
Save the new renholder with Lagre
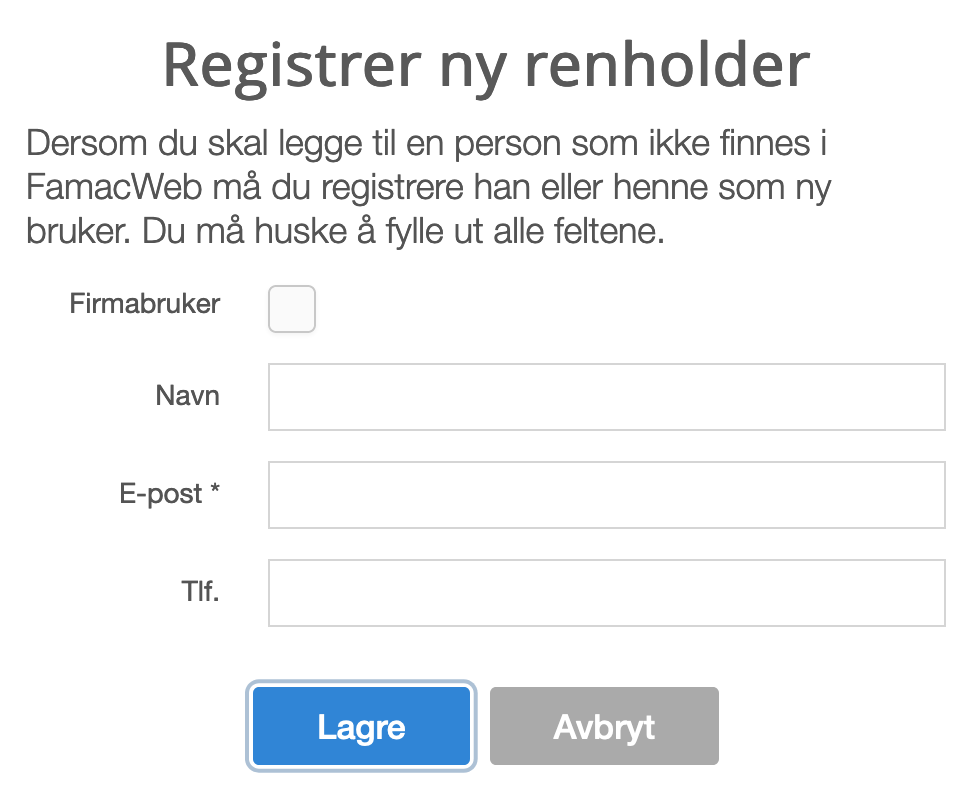[361, 726]
